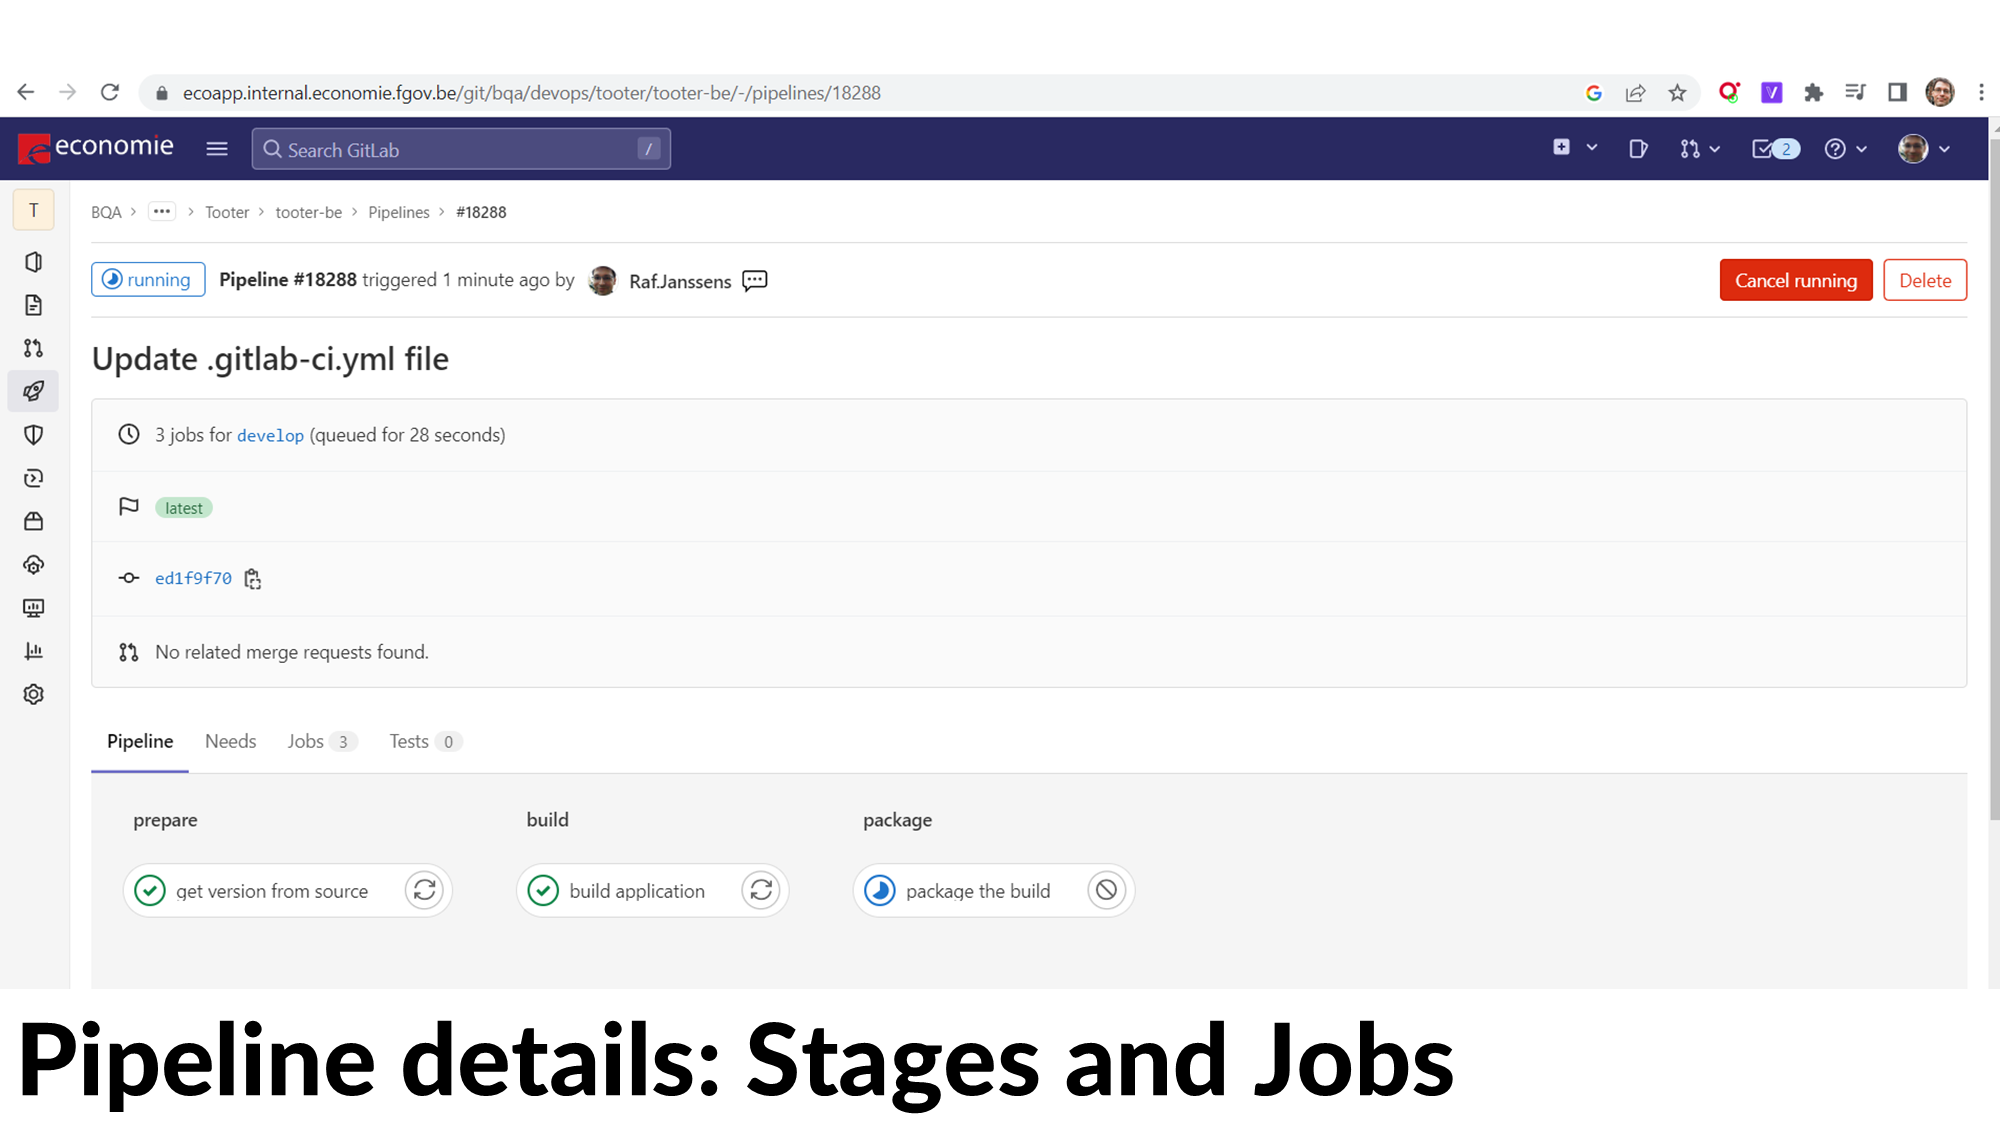
Task: Retry the 'get version from source' job
Action: [424, 890]
